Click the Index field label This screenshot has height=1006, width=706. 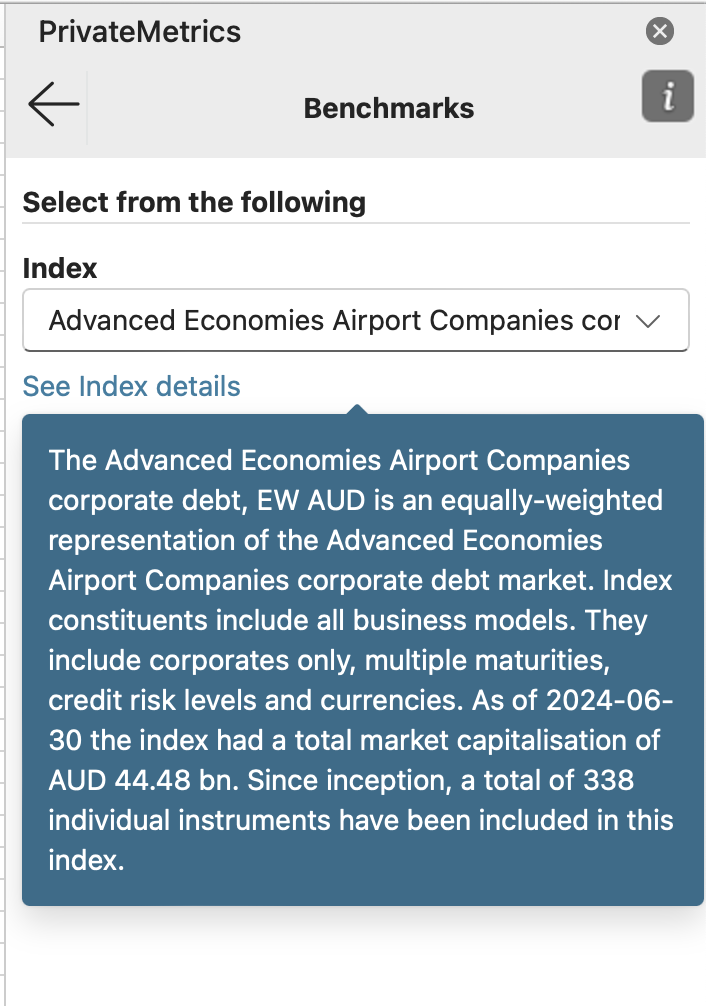coord(60,268)
